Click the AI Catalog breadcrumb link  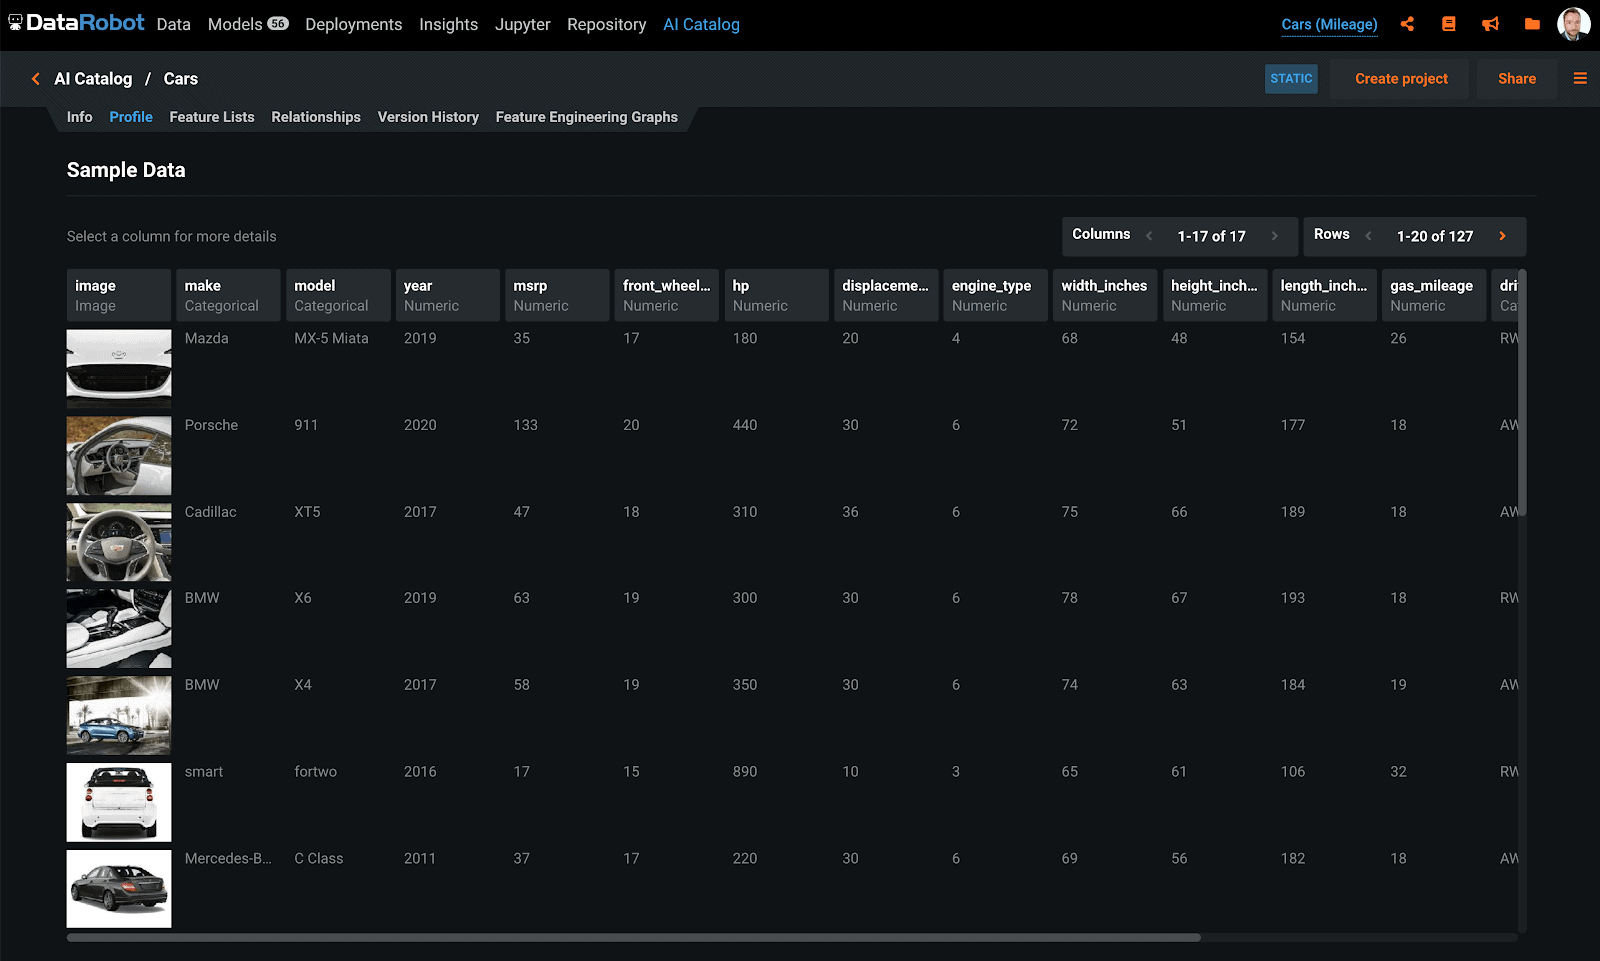pos(93,79)
